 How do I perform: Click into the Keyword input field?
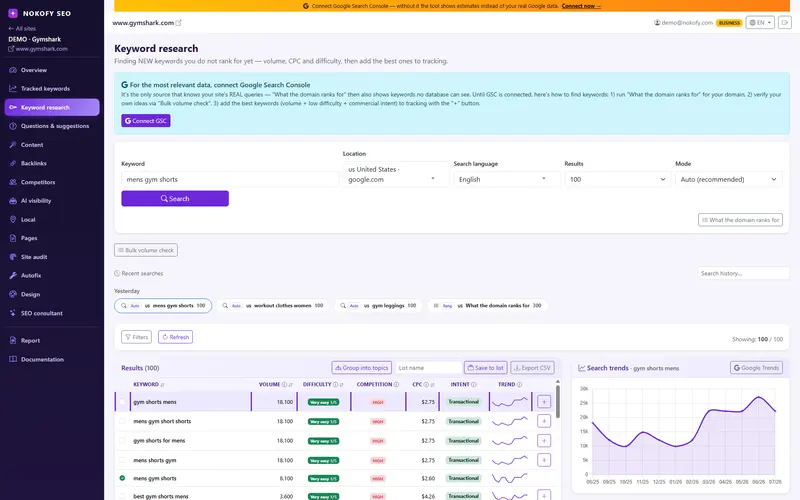[230, 180]
